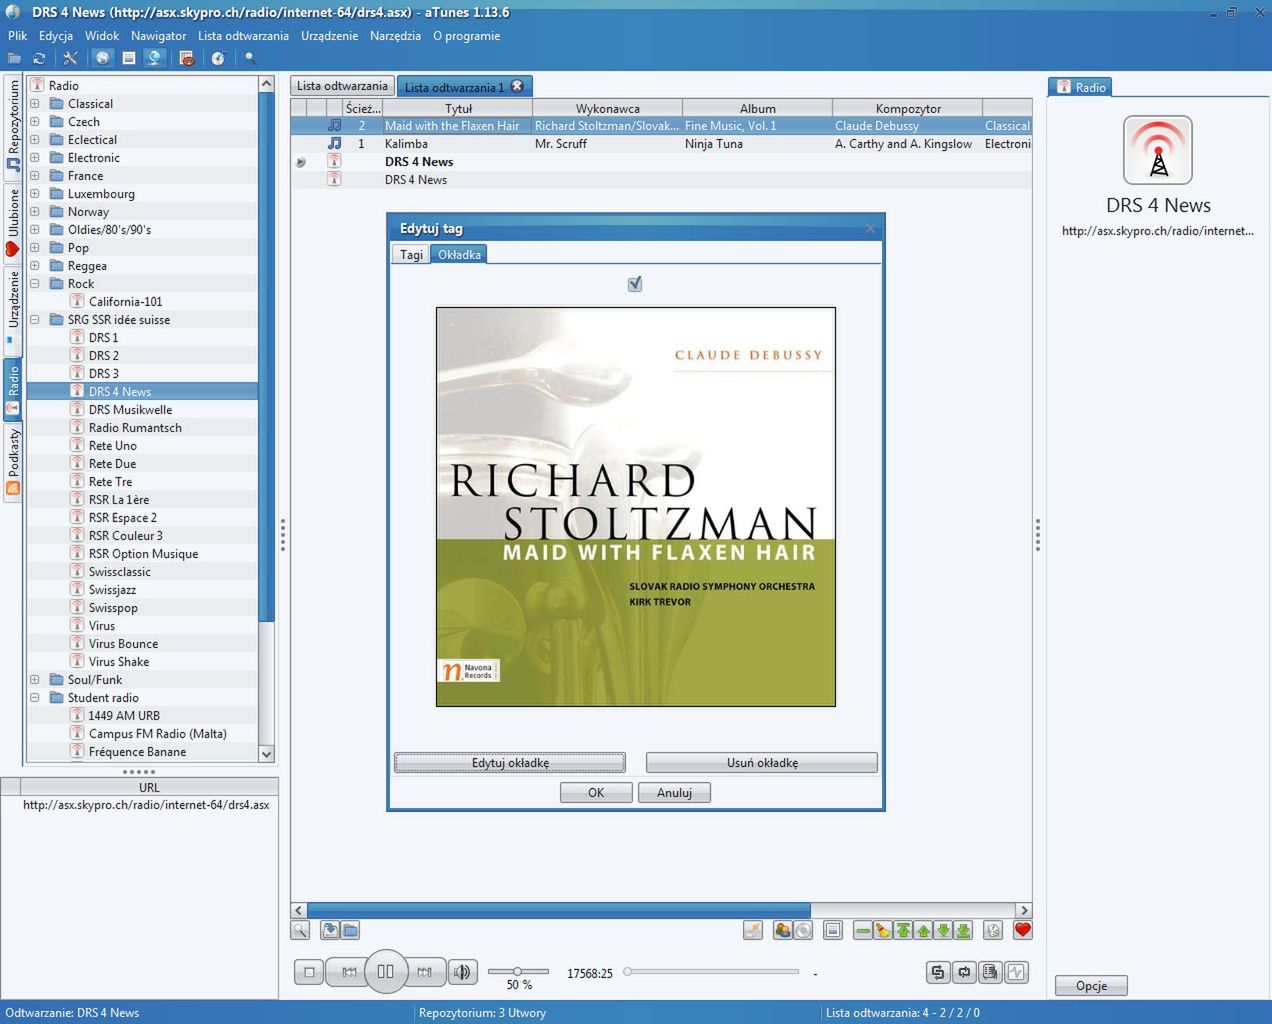Click the CD ripper toolbar icon
This screenshot has width=1272, height=1024.
point(218,59)
